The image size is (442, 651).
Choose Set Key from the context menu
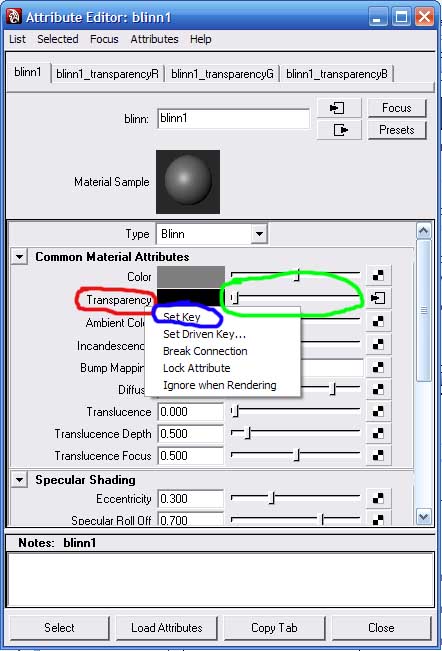[x=182, y=317]
